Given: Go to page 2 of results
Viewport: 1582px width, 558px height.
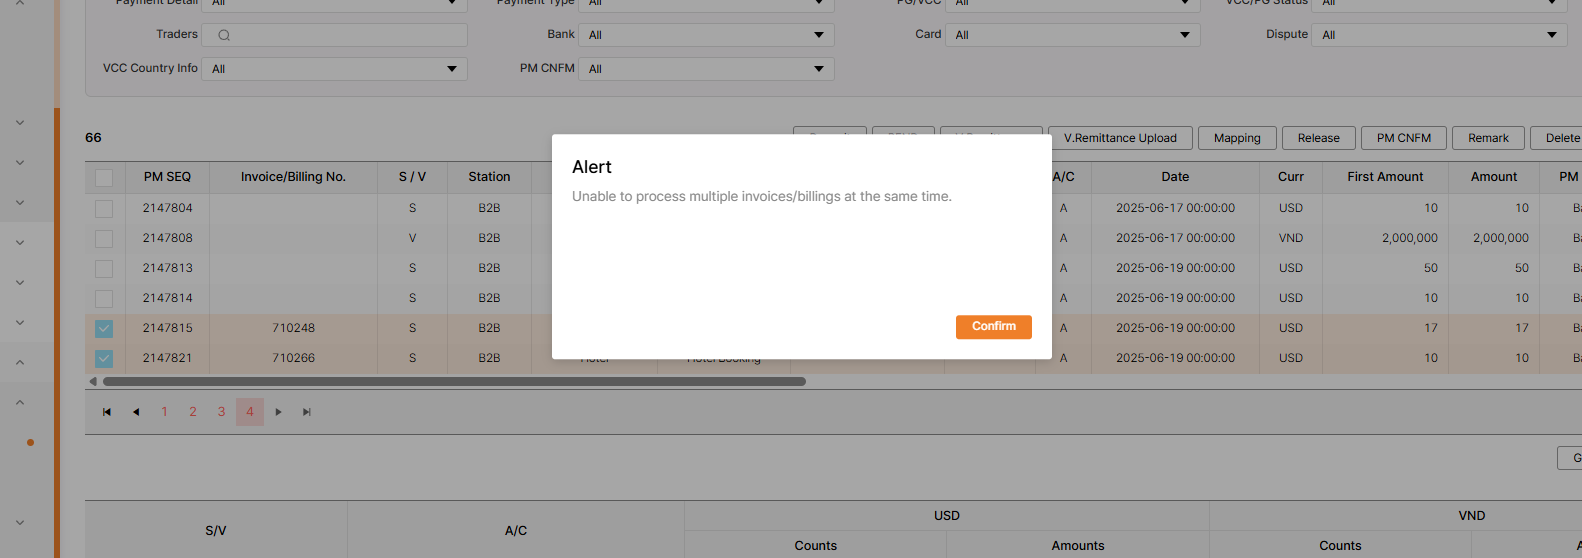Looking at the screenshot, I should click(193, 412).
